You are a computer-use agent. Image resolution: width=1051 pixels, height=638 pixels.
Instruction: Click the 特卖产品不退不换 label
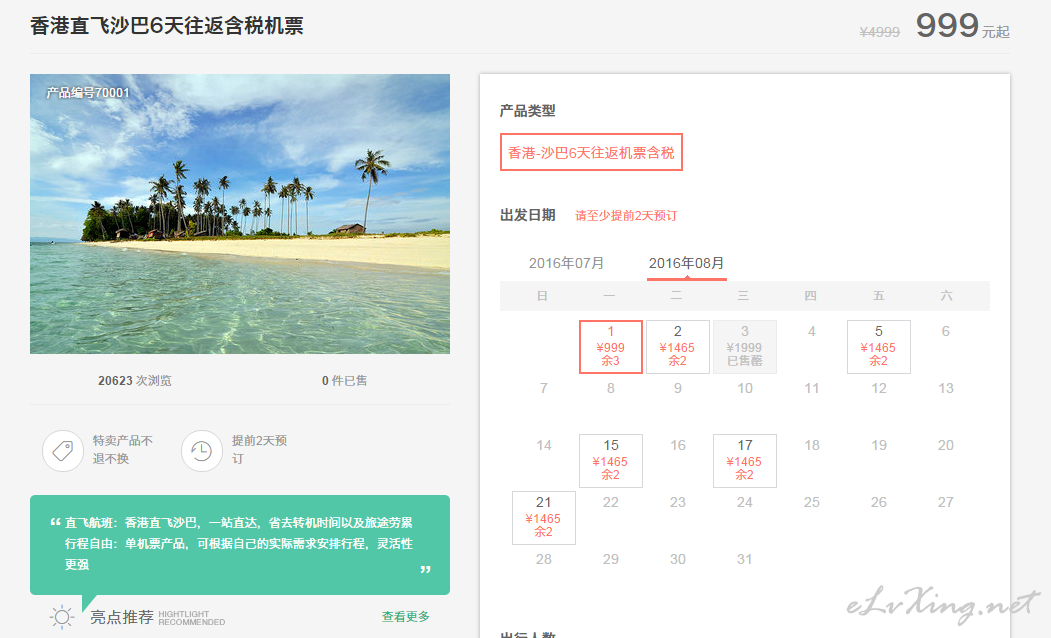coord(123,450)
